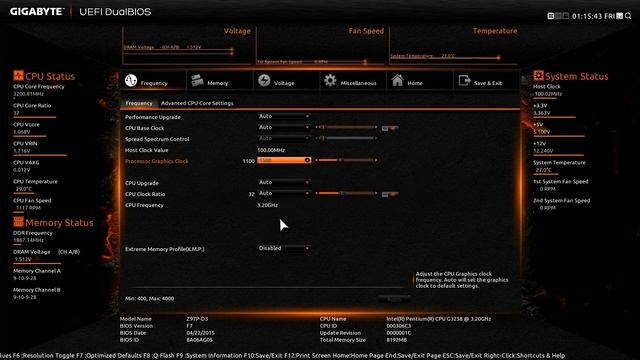This screenshot has width=640, height=360.
Task: Click CPU Clock Ratio slider increase arrow
Action: coord(376,193)
